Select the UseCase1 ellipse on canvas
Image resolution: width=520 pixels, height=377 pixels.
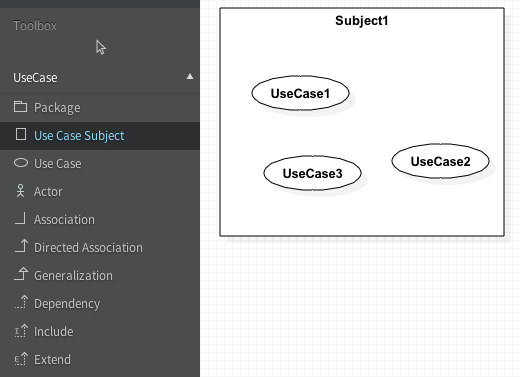(300, 93)
